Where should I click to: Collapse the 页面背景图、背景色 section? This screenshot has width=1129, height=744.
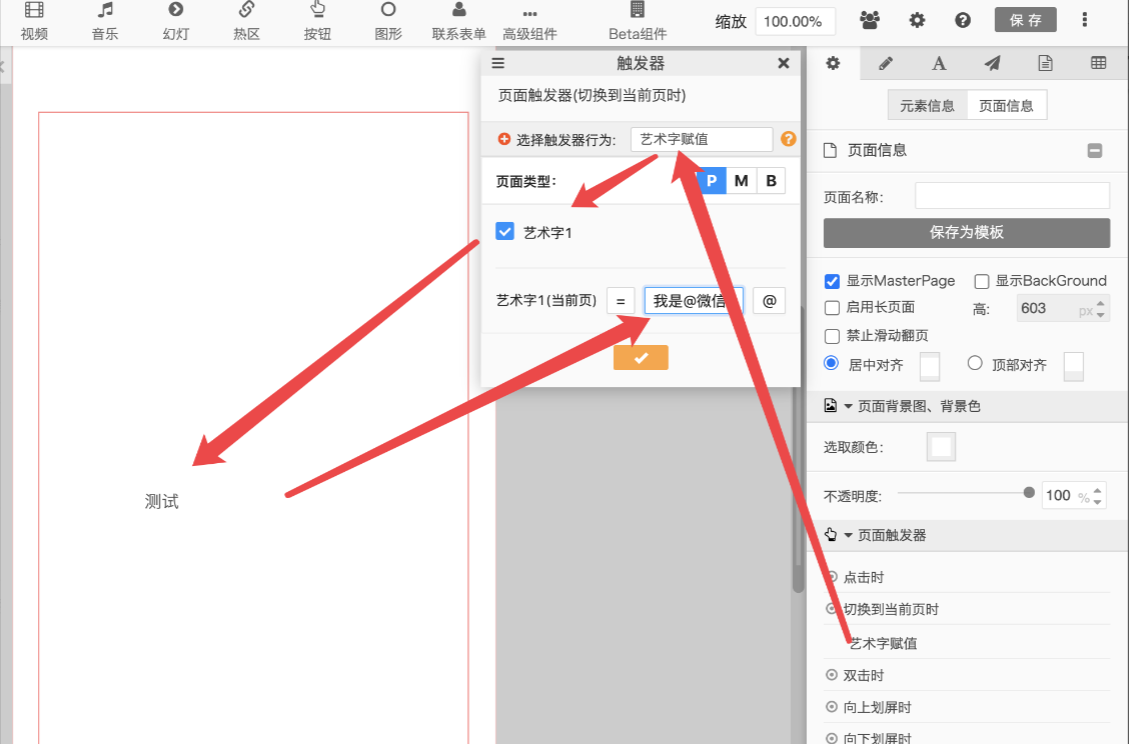point(849,407)
